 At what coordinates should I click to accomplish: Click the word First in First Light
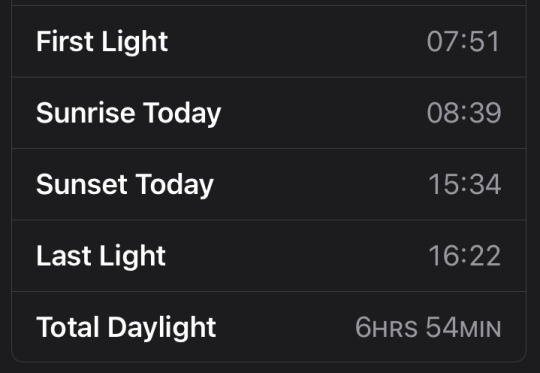click(x=65, y=41)
